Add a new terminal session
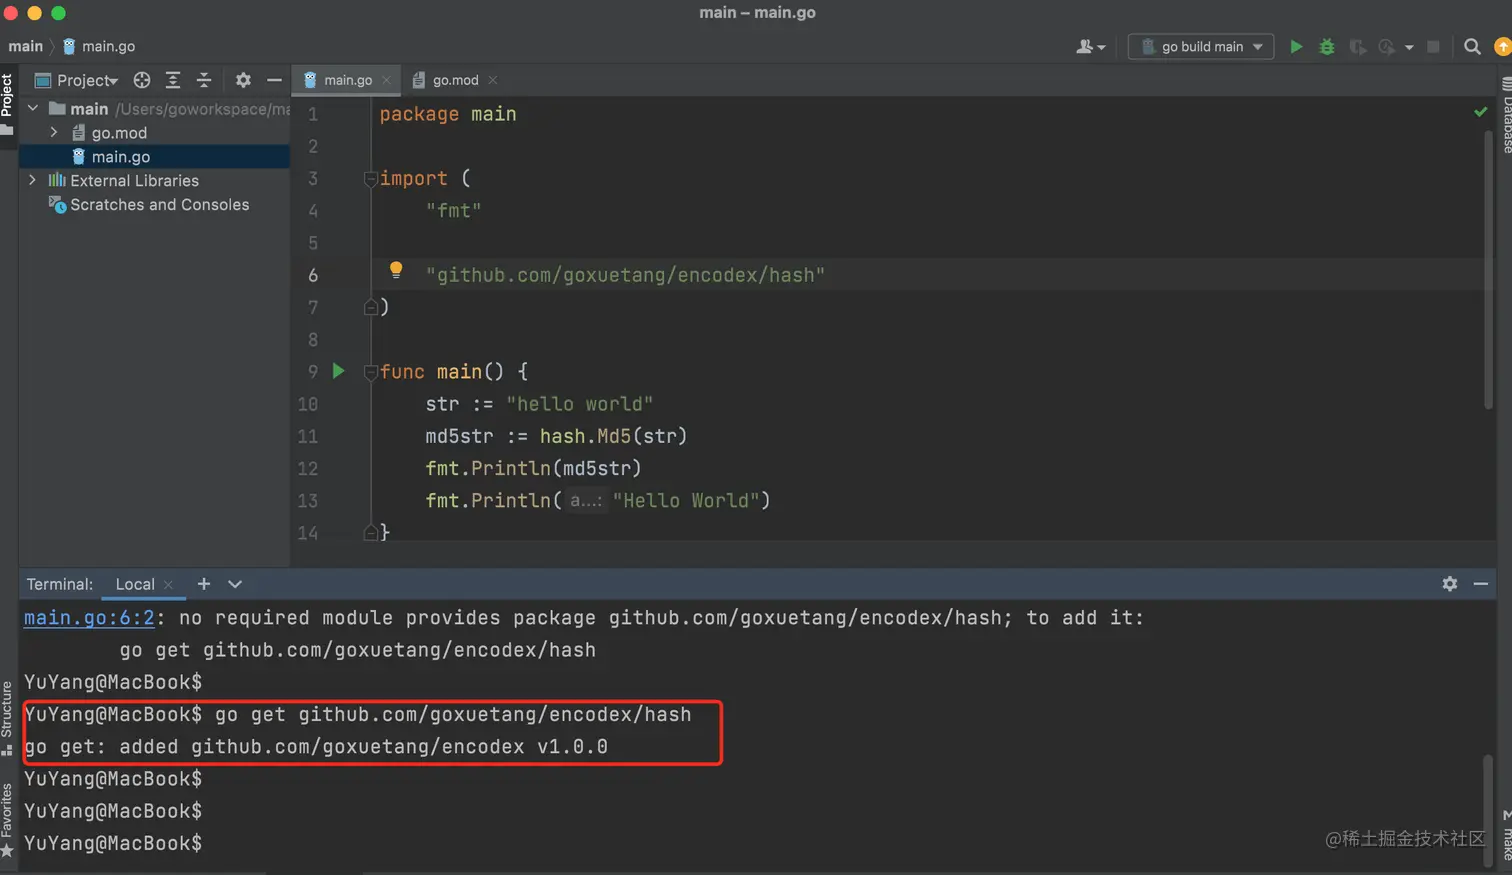Screen dimensions: 1512x875 point(204,584)
